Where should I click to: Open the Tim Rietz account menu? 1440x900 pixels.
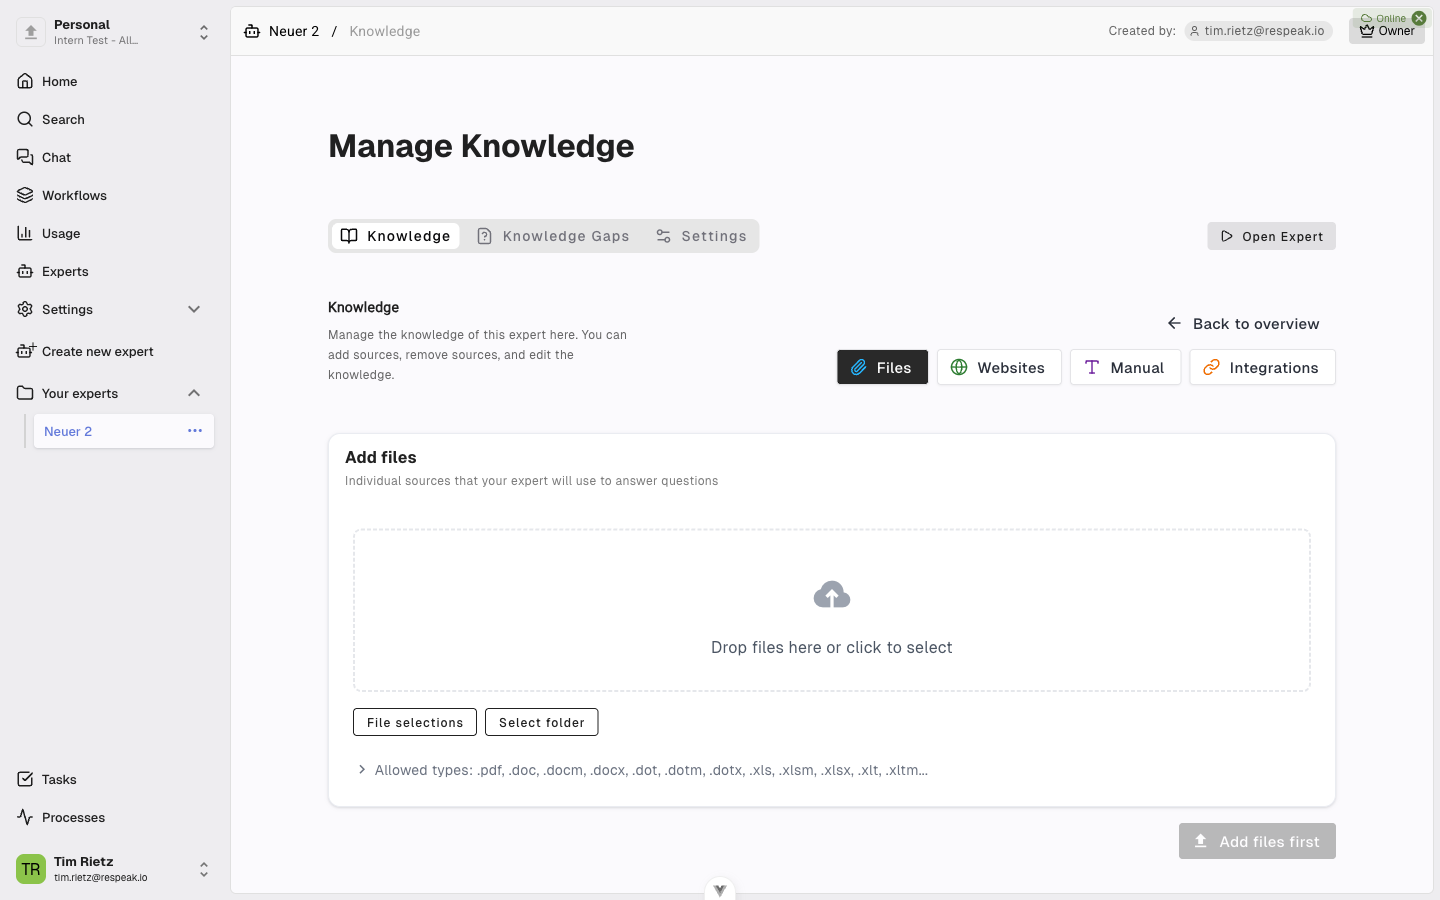pyautogui.click(x=115, y=869)
